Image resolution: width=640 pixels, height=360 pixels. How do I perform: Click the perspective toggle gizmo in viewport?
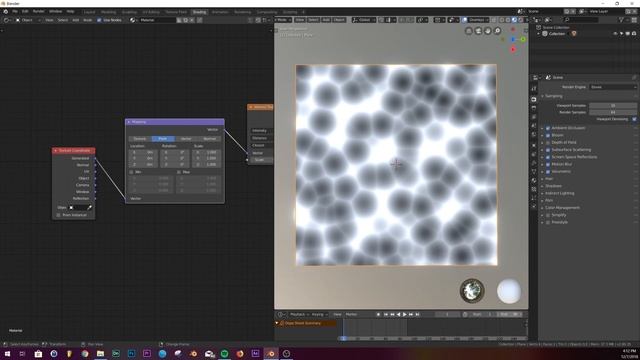click(469, 31)
